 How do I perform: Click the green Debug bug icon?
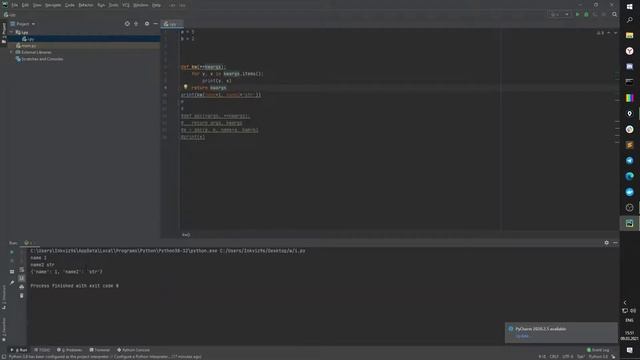(x=587, y=14)
